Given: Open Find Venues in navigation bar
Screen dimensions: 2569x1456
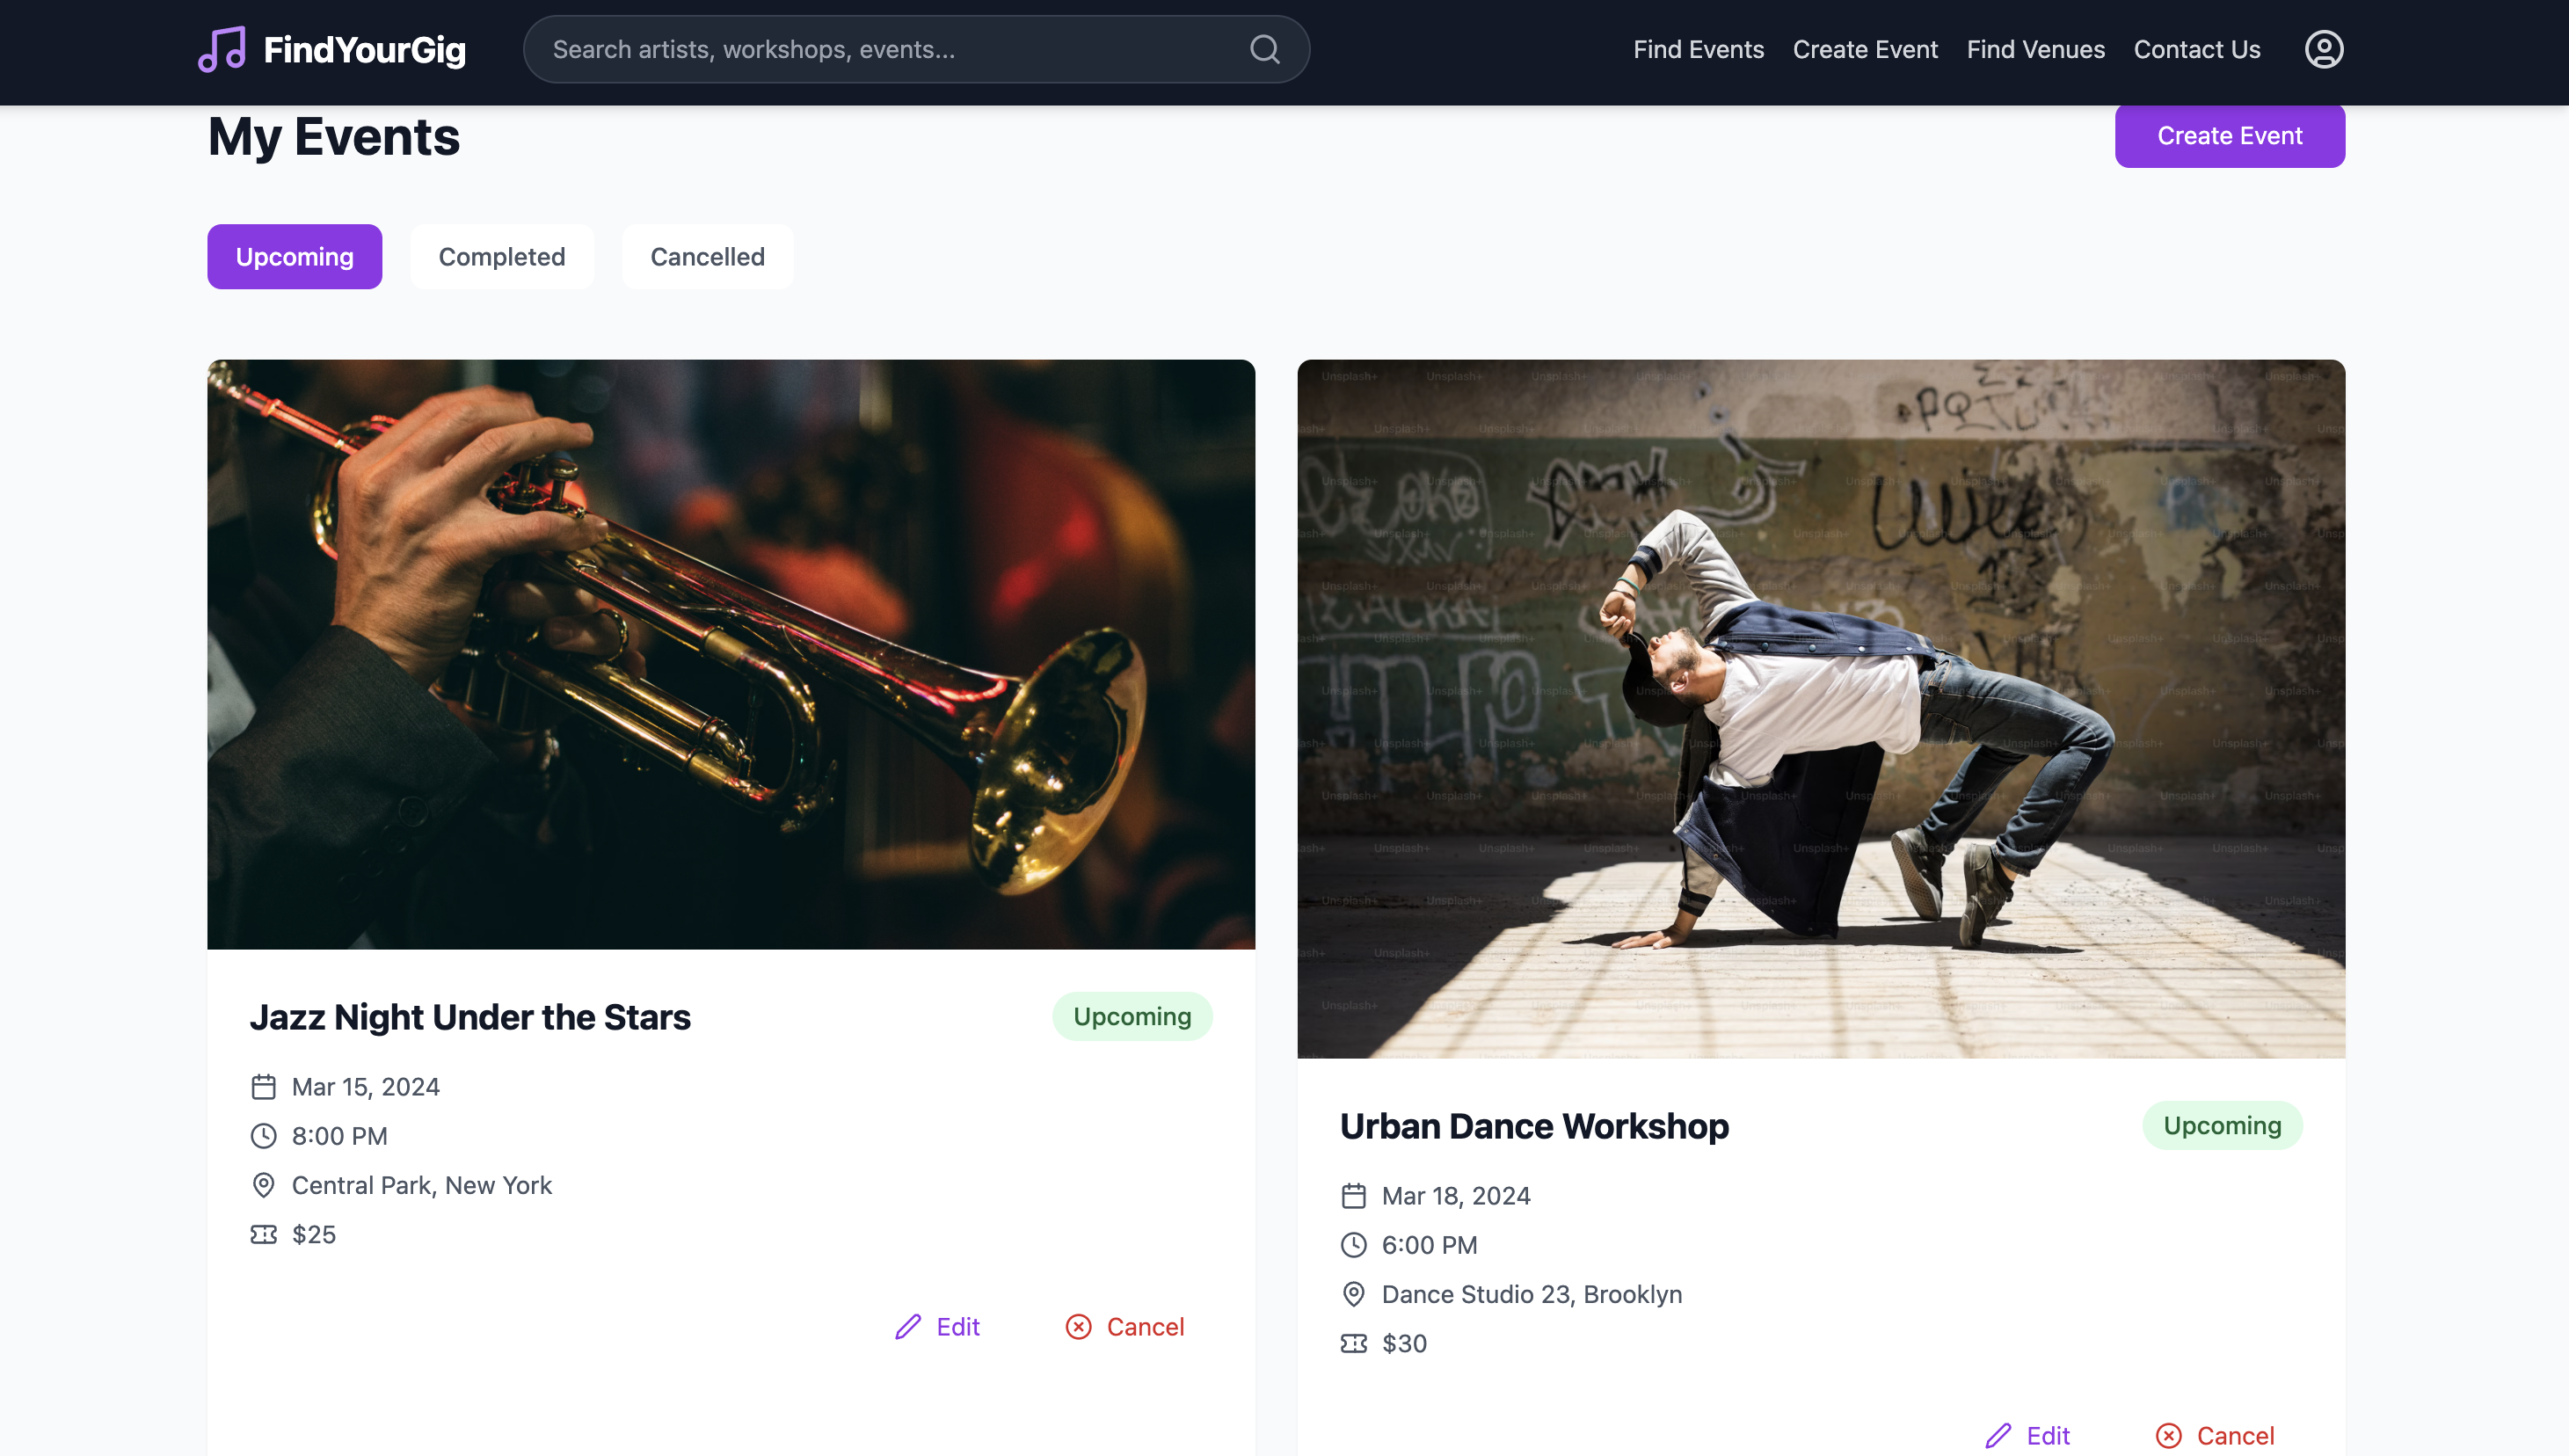Looking at the screenshot, I should pos(2035,49).
